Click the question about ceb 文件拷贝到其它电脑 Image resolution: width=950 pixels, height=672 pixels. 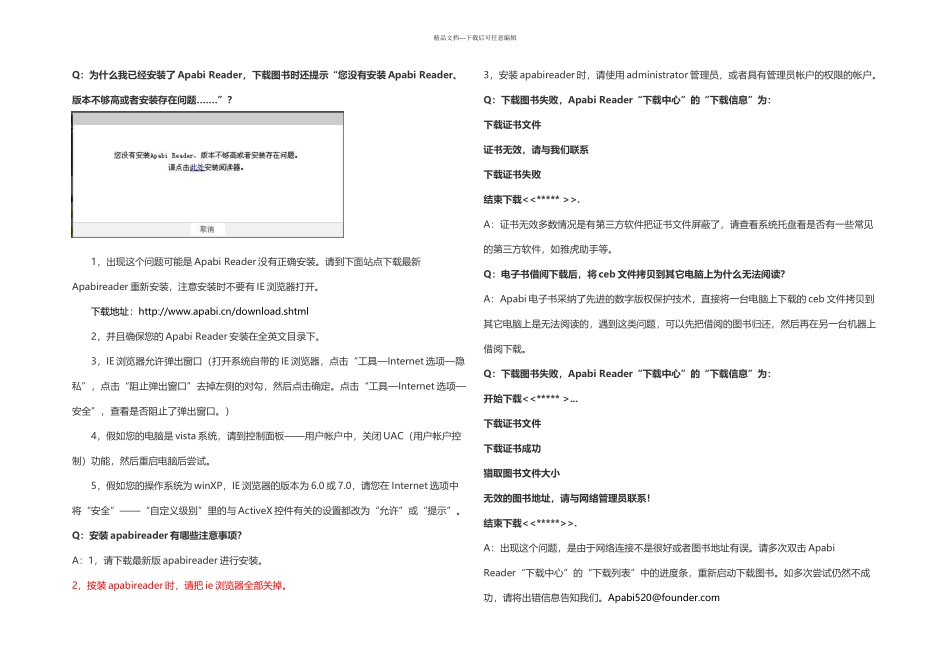tap(634, 274)
